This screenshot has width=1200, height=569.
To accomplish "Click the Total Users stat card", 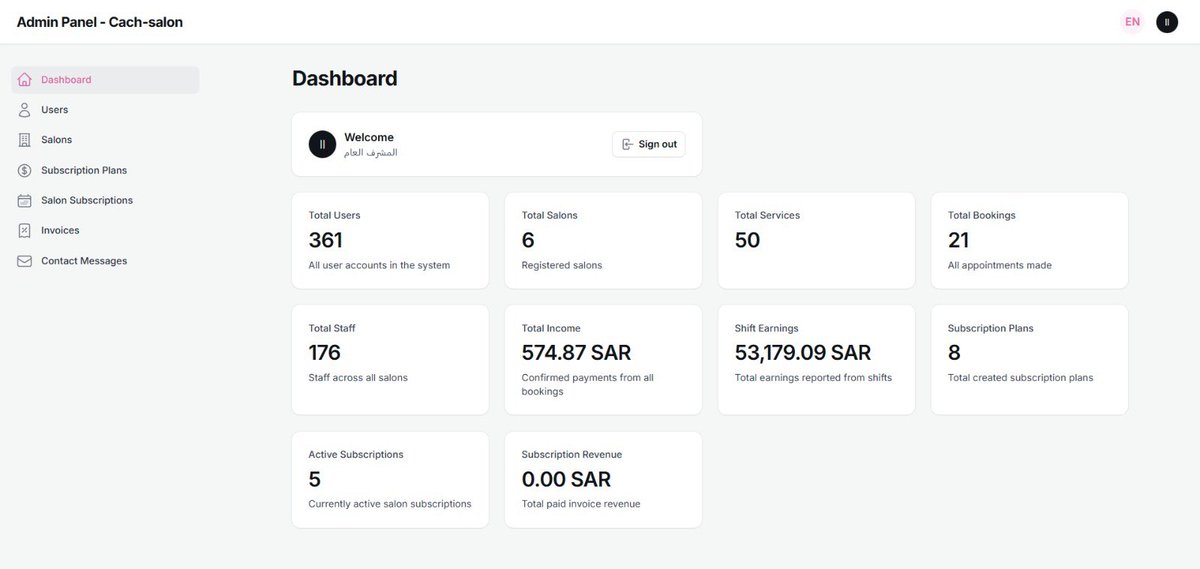I will (x=390, y=241).
